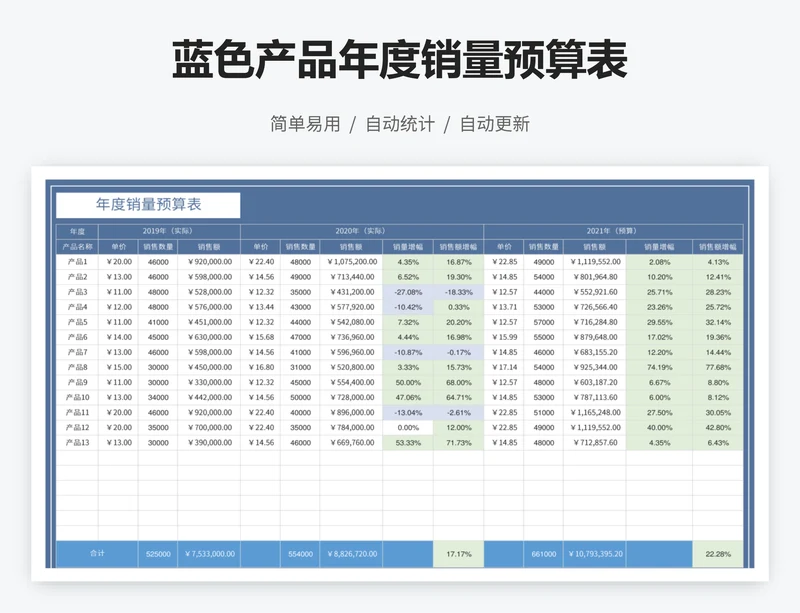This screenshot has width=800, height=613.
Task: Click the ¥683,155.20 cell in 产品7 row
Action: coord(594,352)
